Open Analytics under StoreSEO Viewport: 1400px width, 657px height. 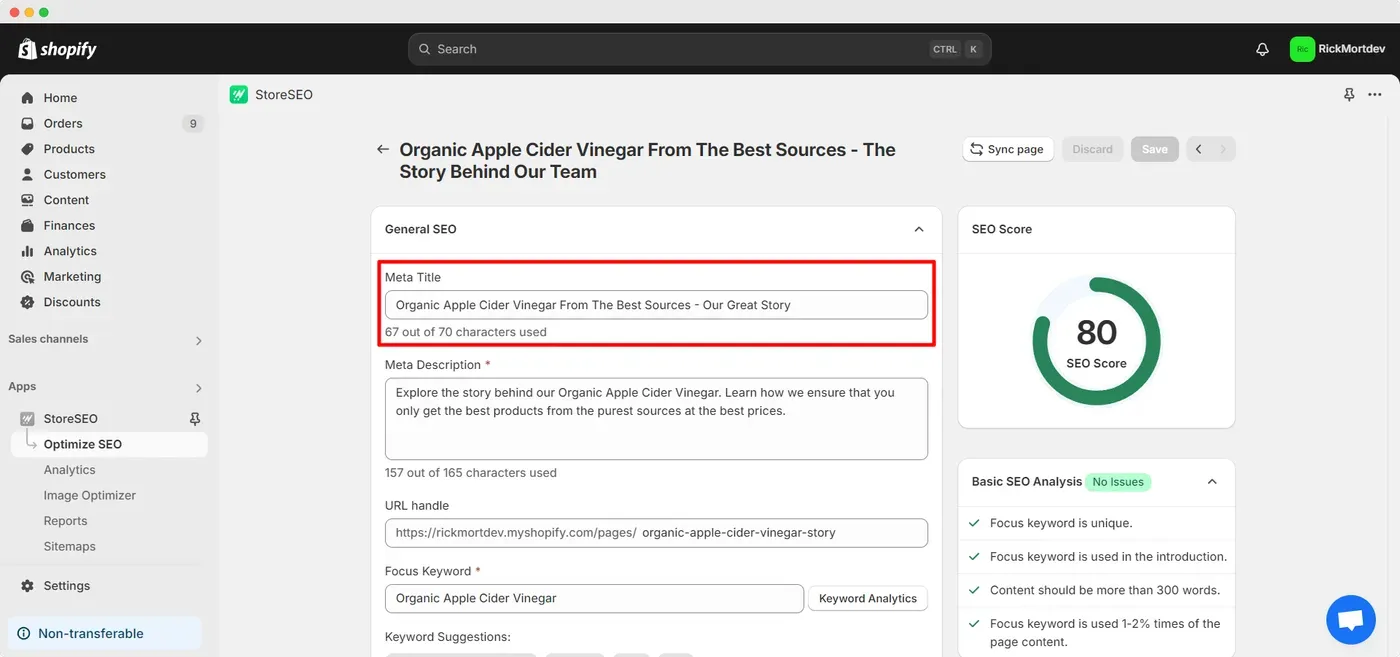[69, 470]
